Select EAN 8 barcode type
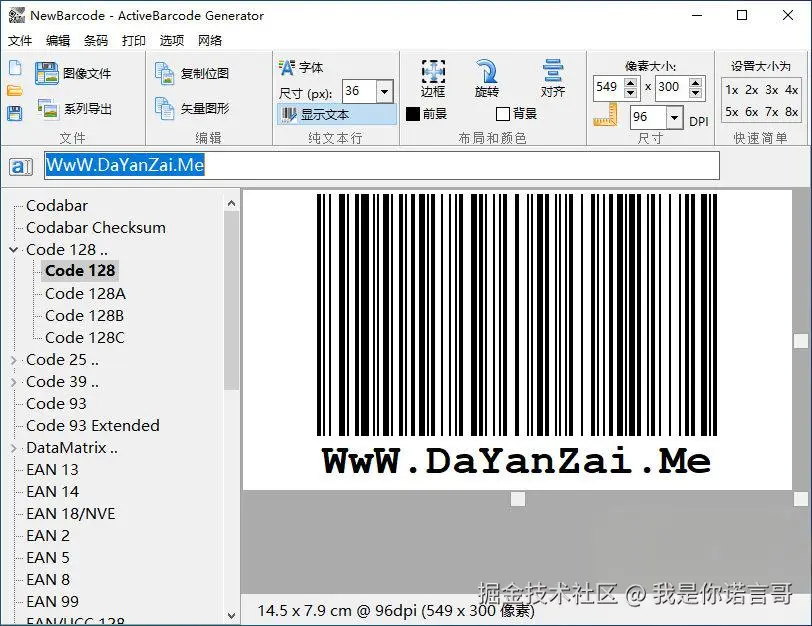This screenshot has height=626, width=812. click(x=48, y=580)
